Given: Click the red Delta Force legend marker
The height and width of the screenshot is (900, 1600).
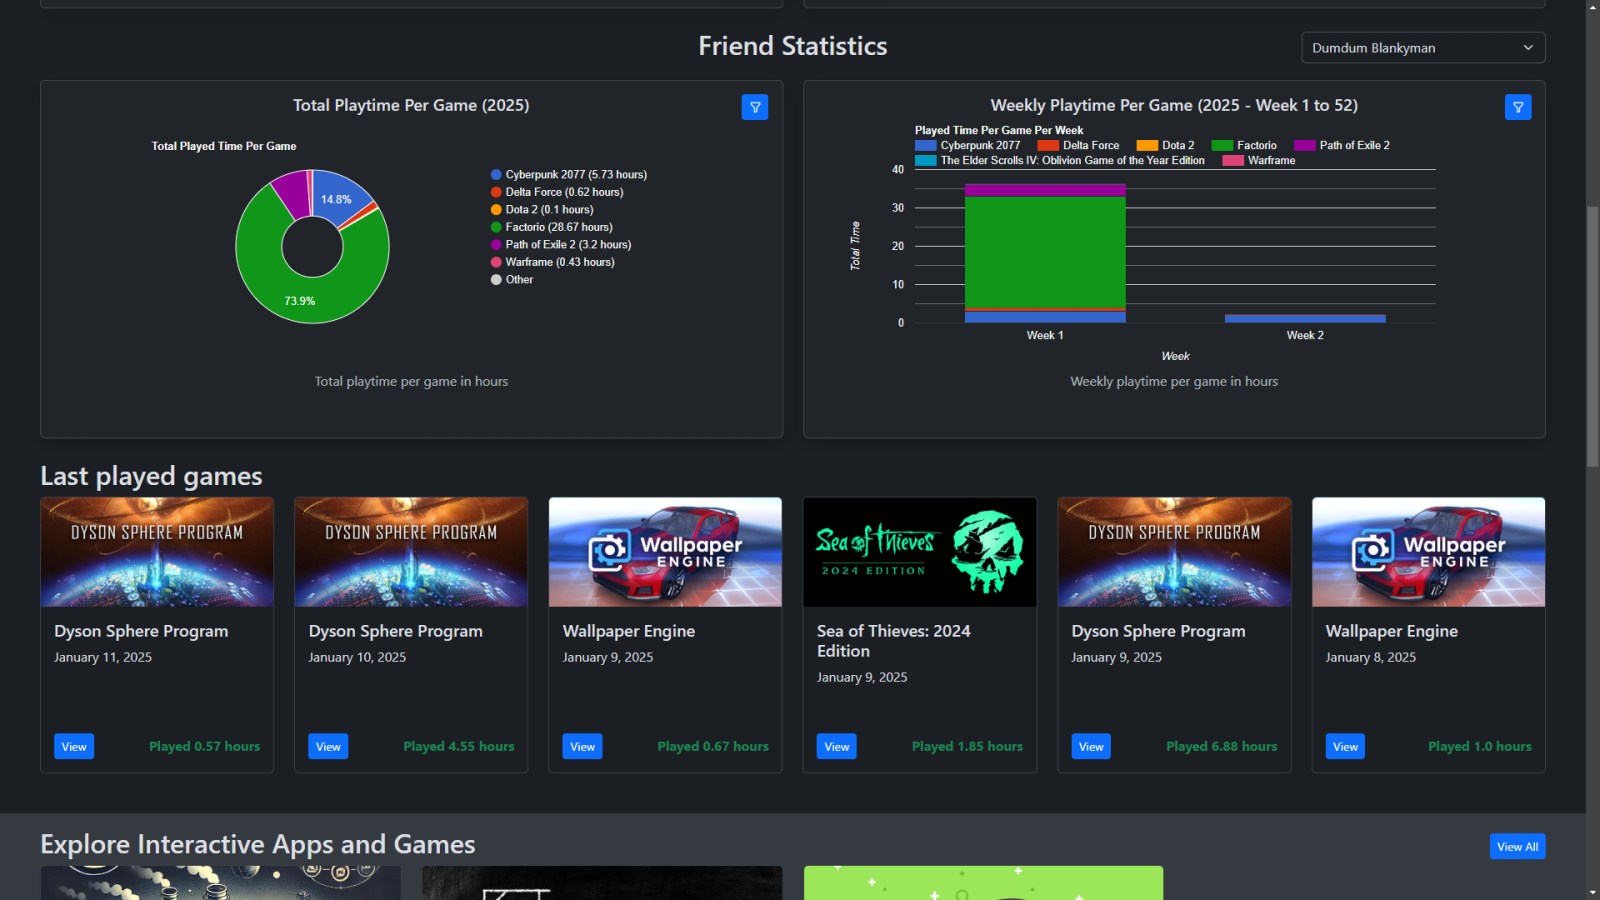Looking at the screenshot, I should pos(1049,145).
